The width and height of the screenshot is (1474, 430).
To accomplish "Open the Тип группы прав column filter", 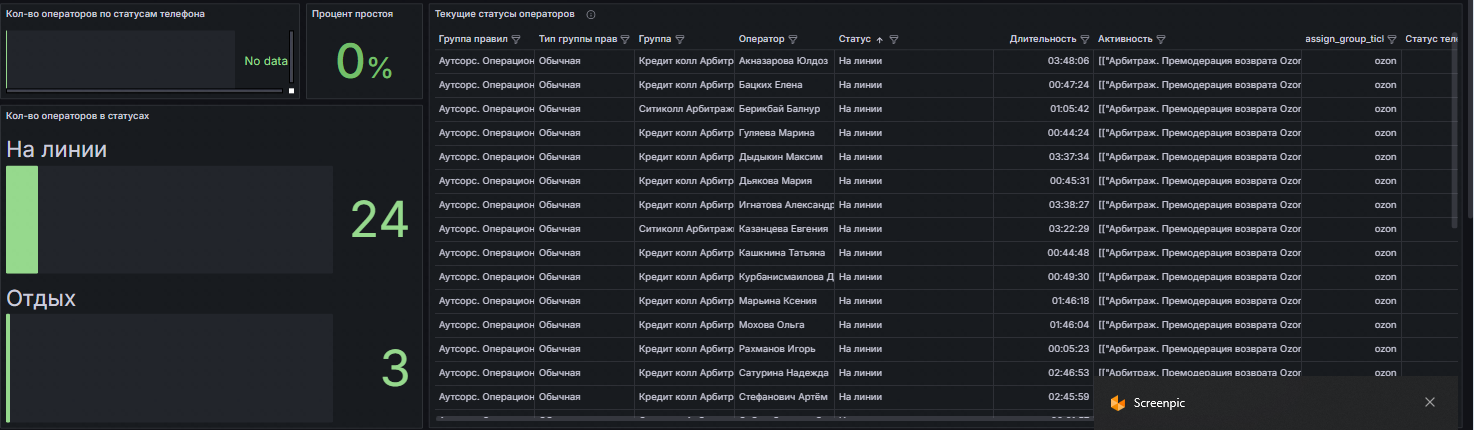I will tap(625, 39).
